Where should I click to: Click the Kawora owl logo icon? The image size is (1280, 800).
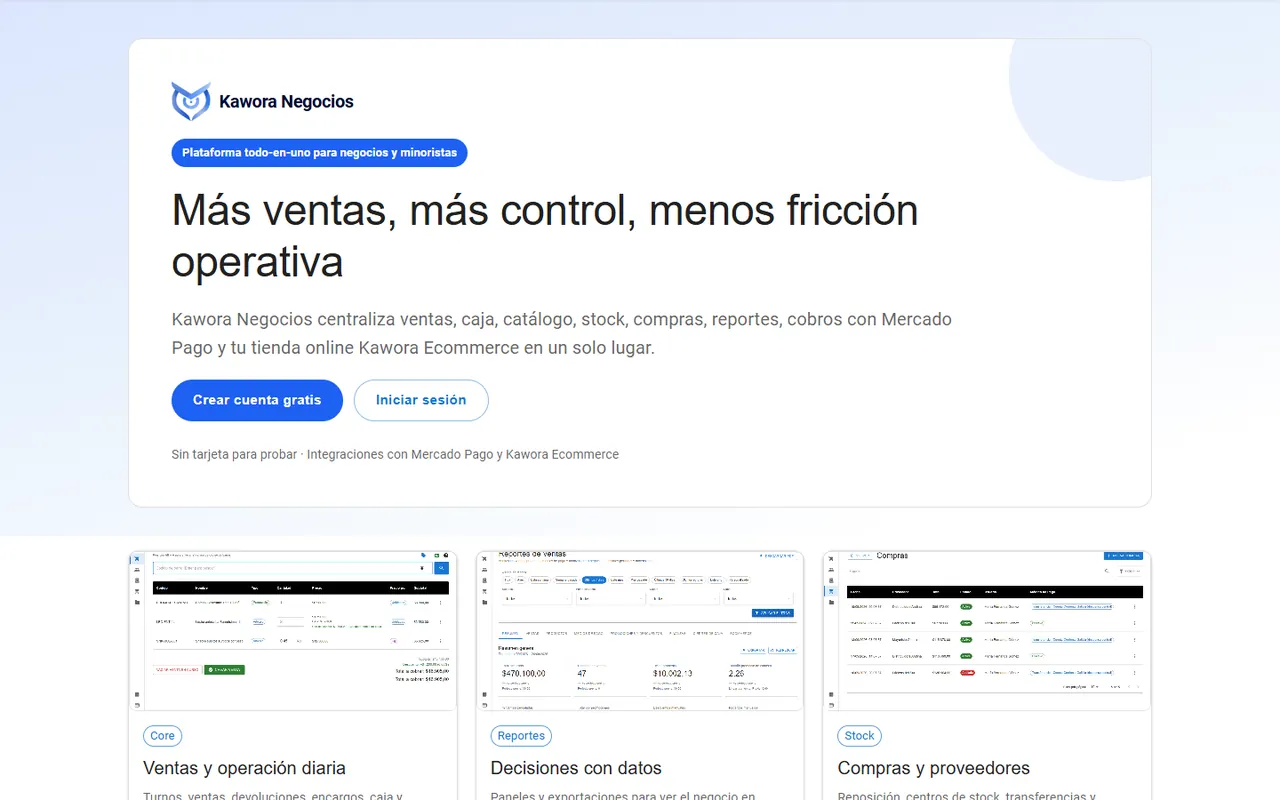(191, 101)
